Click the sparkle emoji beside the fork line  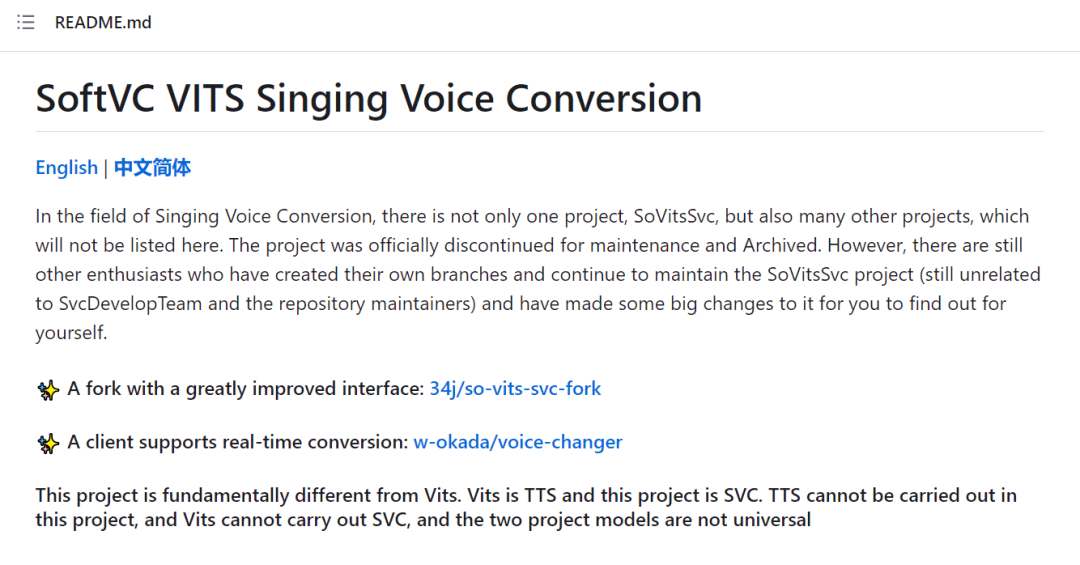point(47,390)
